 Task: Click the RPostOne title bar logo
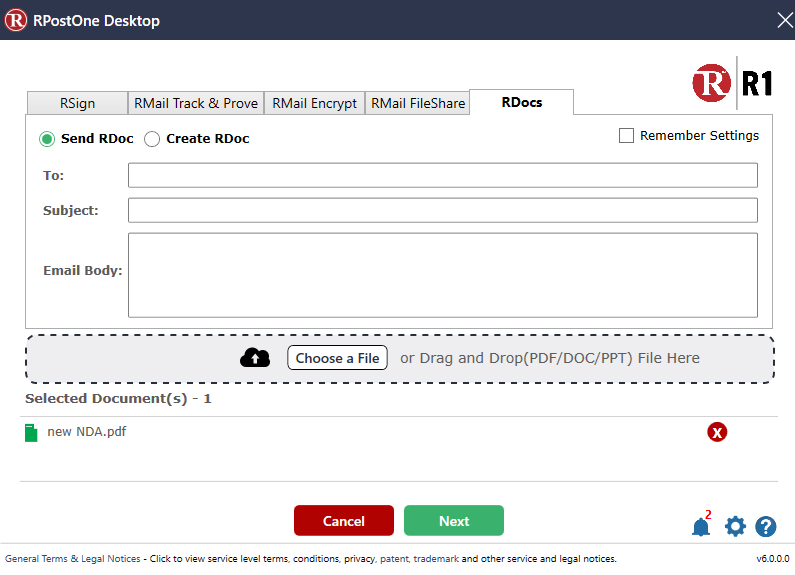(x=15, y=20)
